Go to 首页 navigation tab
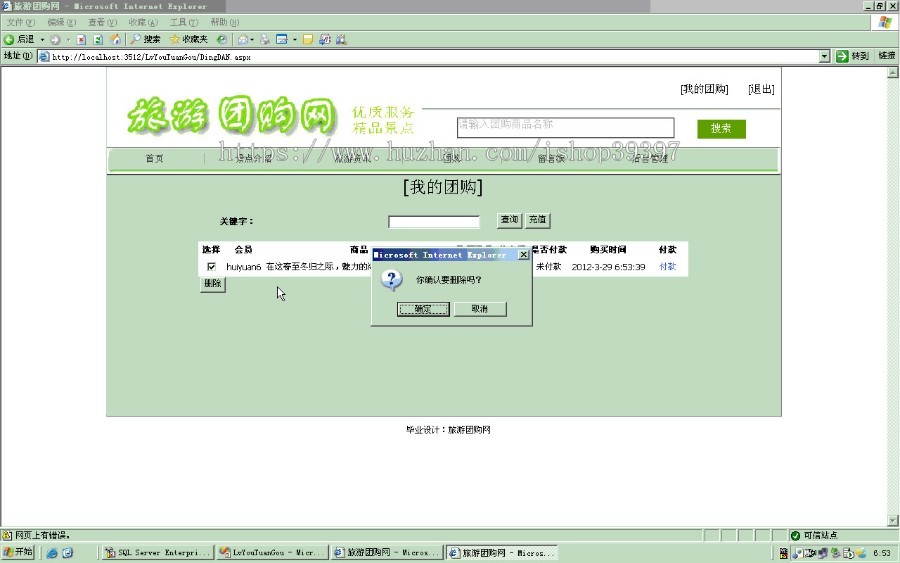The image size is (900, 563). (154, 158)
